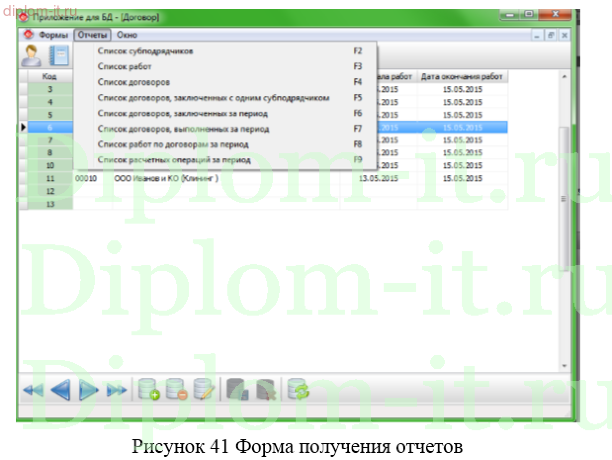Click the row indicator arrow for row 6

23,127
